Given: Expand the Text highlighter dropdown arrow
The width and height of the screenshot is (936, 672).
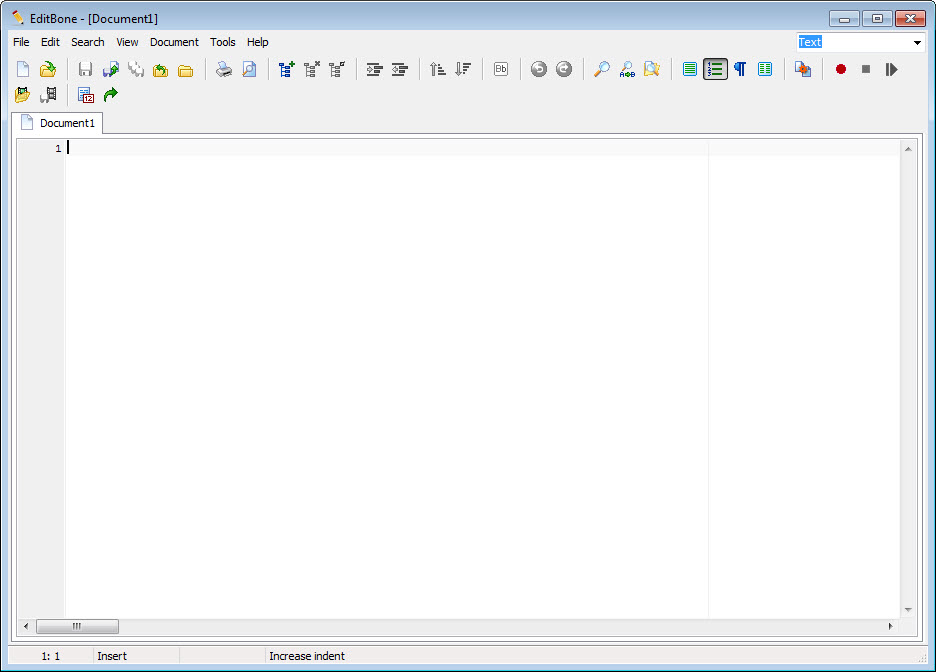Looking at the screenshot, I should (x=917, y=43).
